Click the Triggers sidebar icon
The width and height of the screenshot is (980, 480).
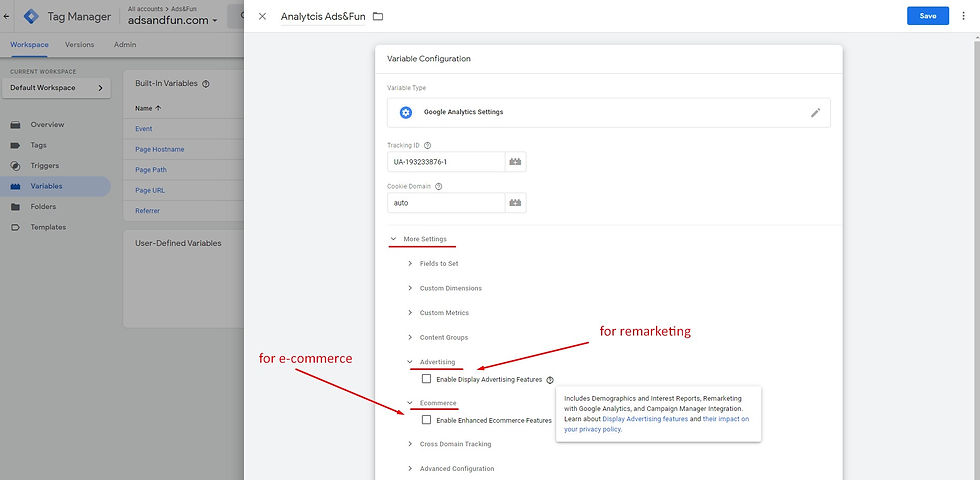click(x=16, y=166)
